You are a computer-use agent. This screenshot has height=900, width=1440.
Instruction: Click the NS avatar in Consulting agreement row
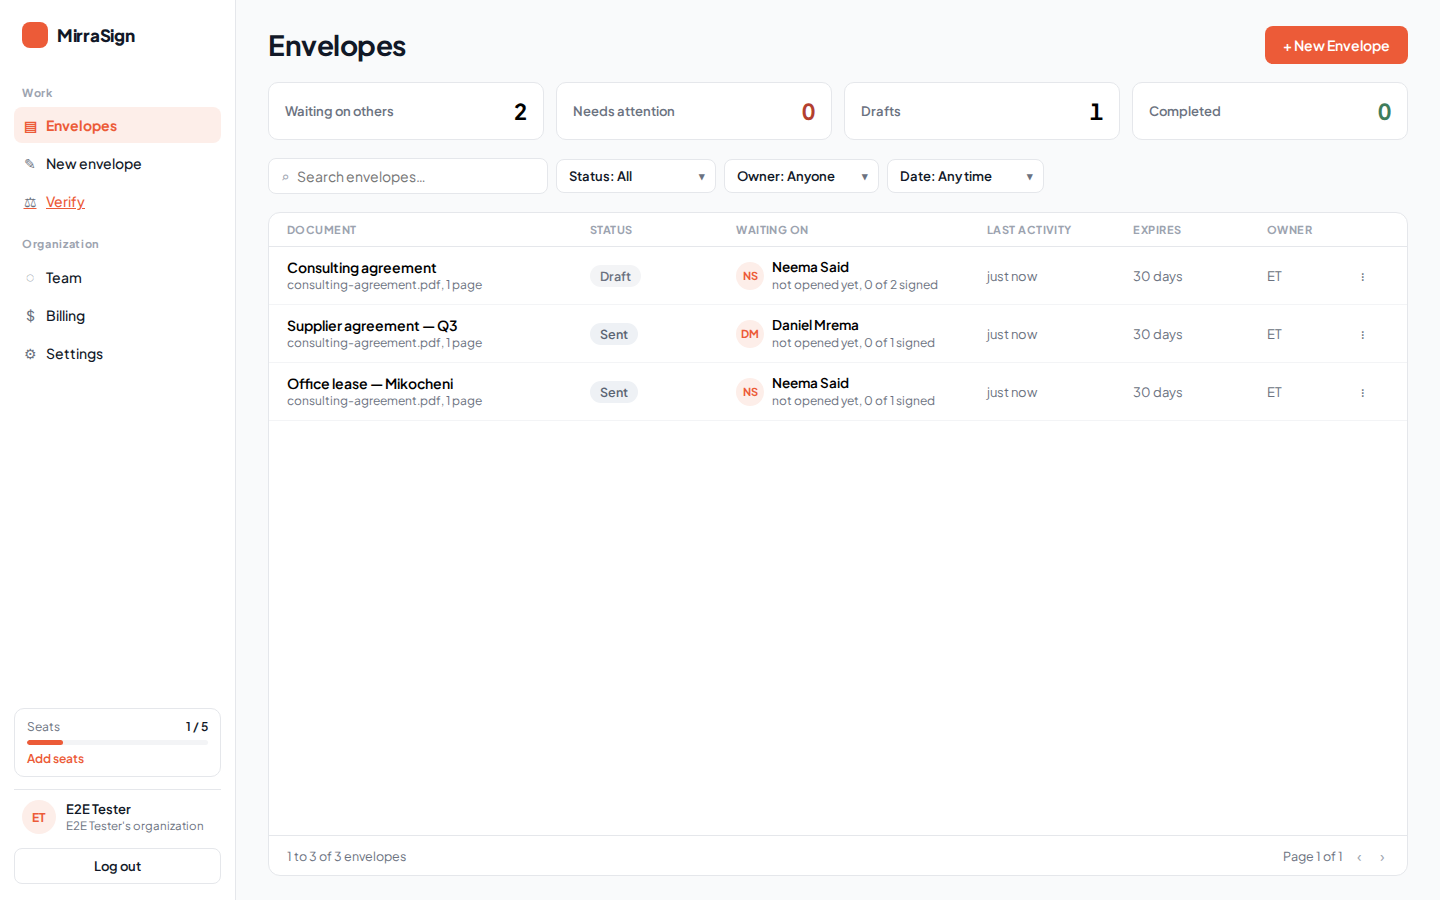point(750,276)
